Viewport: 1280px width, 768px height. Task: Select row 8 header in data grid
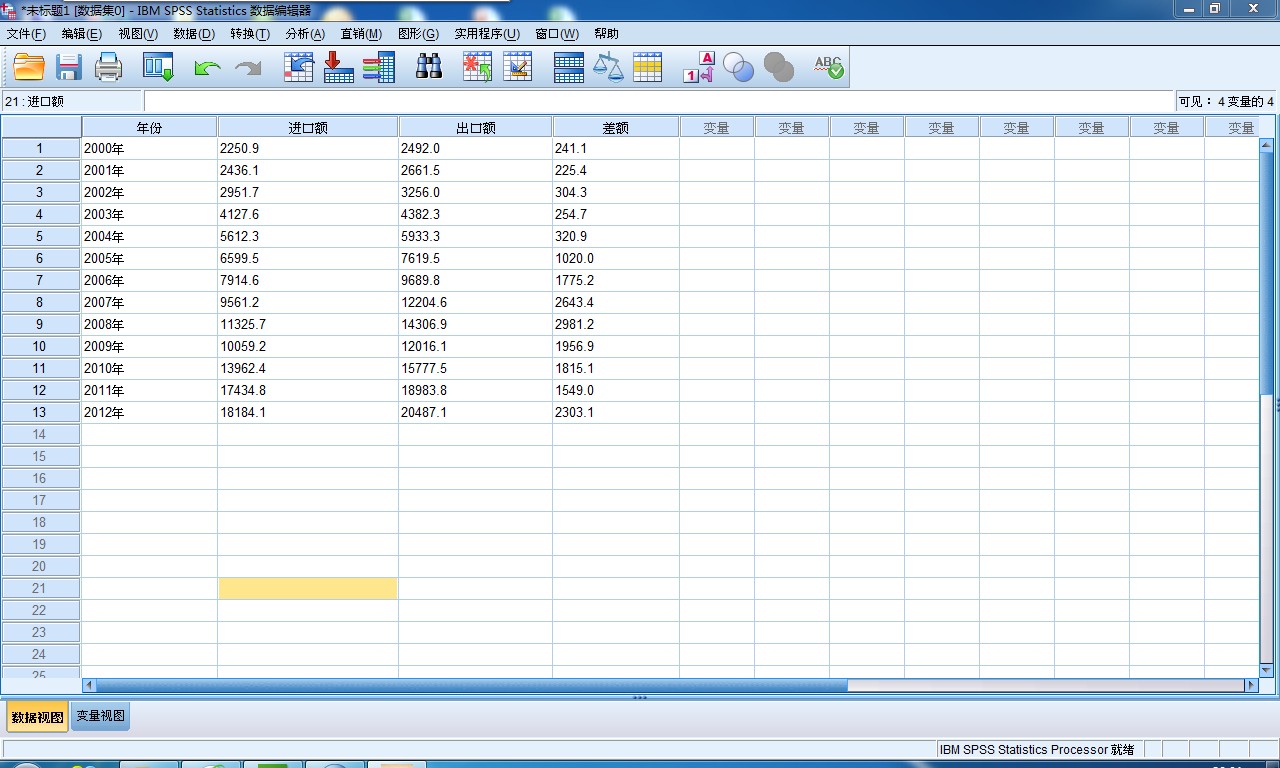pos(40,302)
